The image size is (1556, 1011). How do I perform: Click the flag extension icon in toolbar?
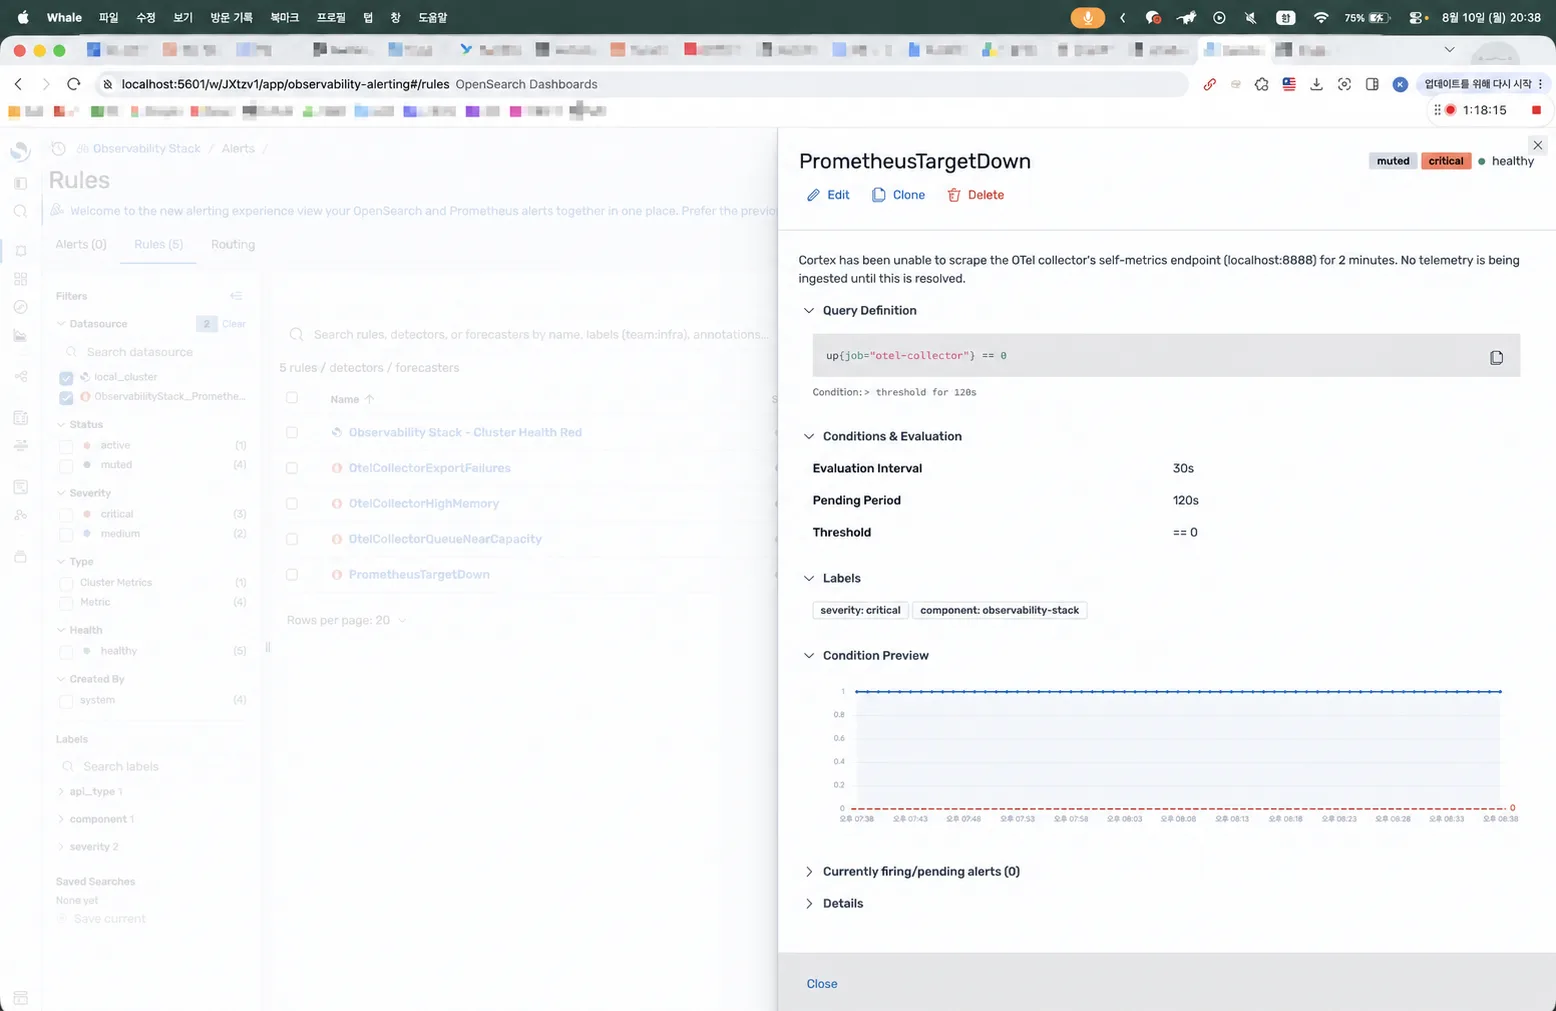coord(1289,84)
